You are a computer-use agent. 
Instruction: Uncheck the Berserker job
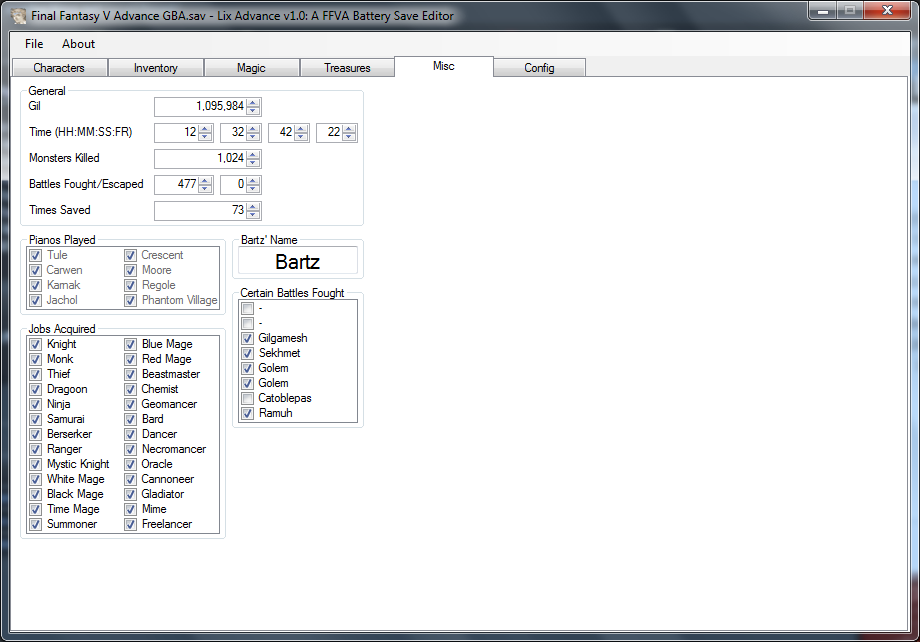point(36,434)
